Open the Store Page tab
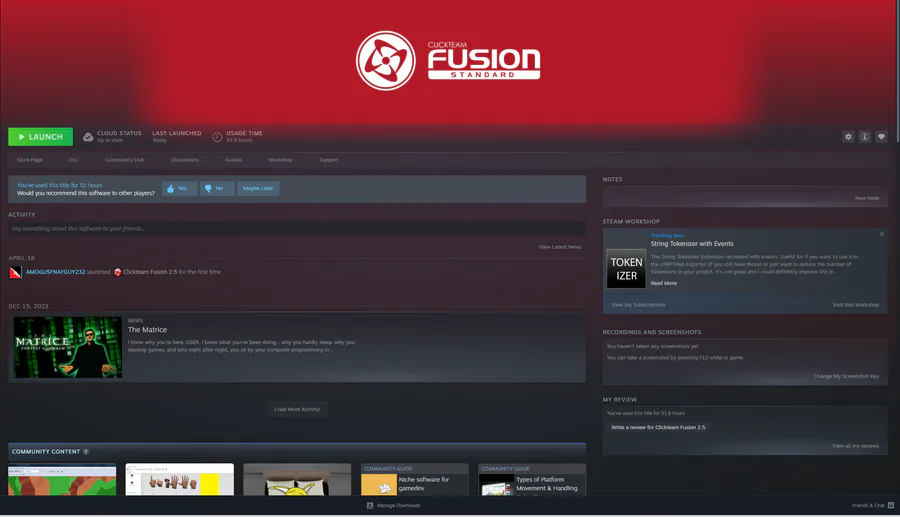Screen dimensions: 900x517 click(29, 160)
